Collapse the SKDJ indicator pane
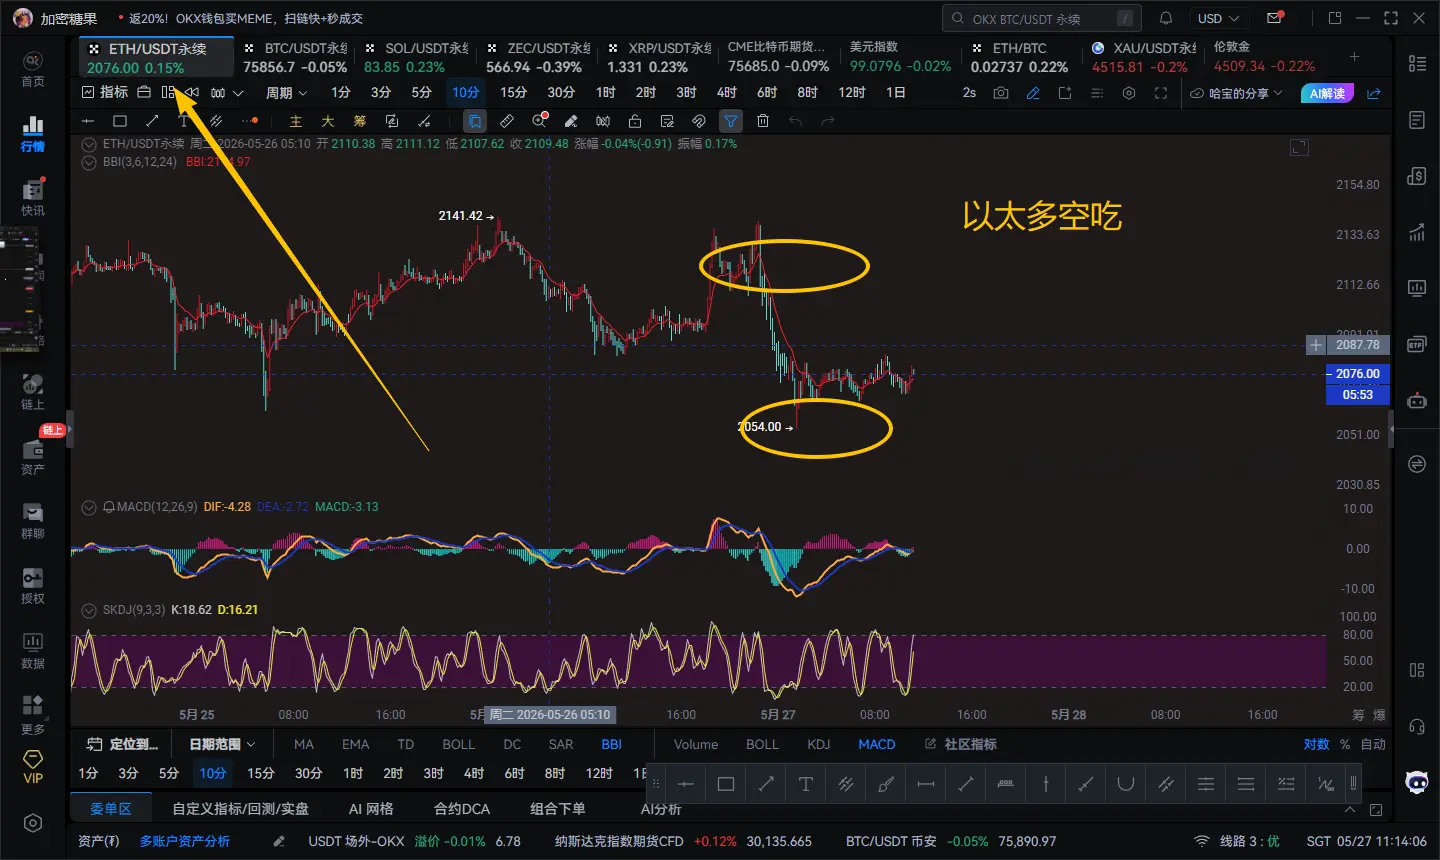 click(89, 610)
